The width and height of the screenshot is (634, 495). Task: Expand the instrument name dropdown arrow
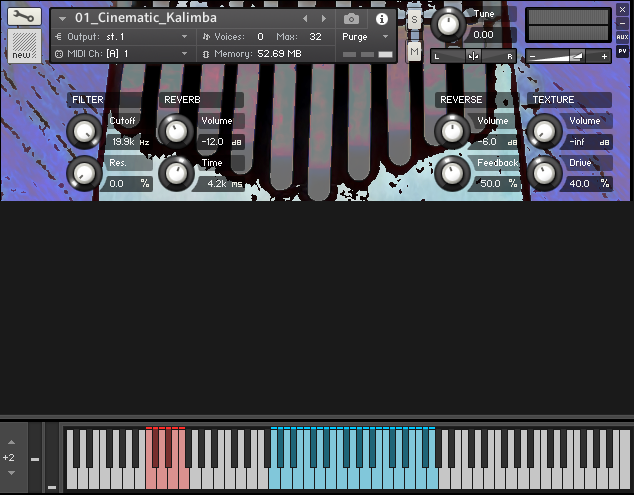coord(62,19)
